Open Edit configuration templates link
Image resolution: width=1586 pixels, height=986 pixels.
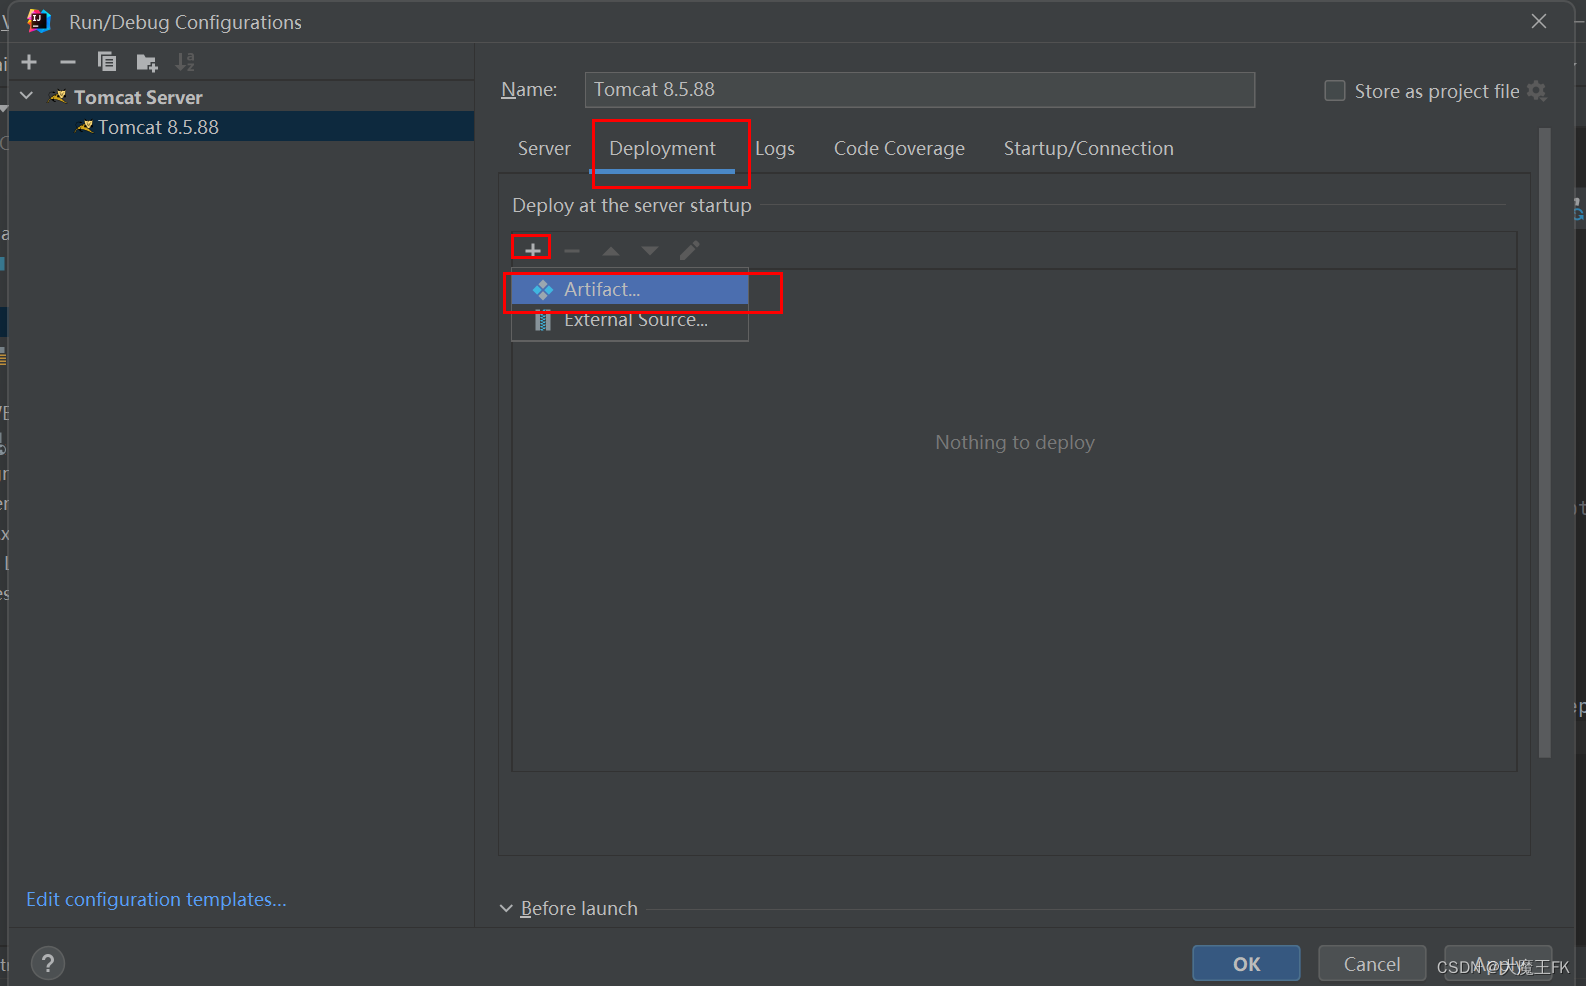coord(156,899)
